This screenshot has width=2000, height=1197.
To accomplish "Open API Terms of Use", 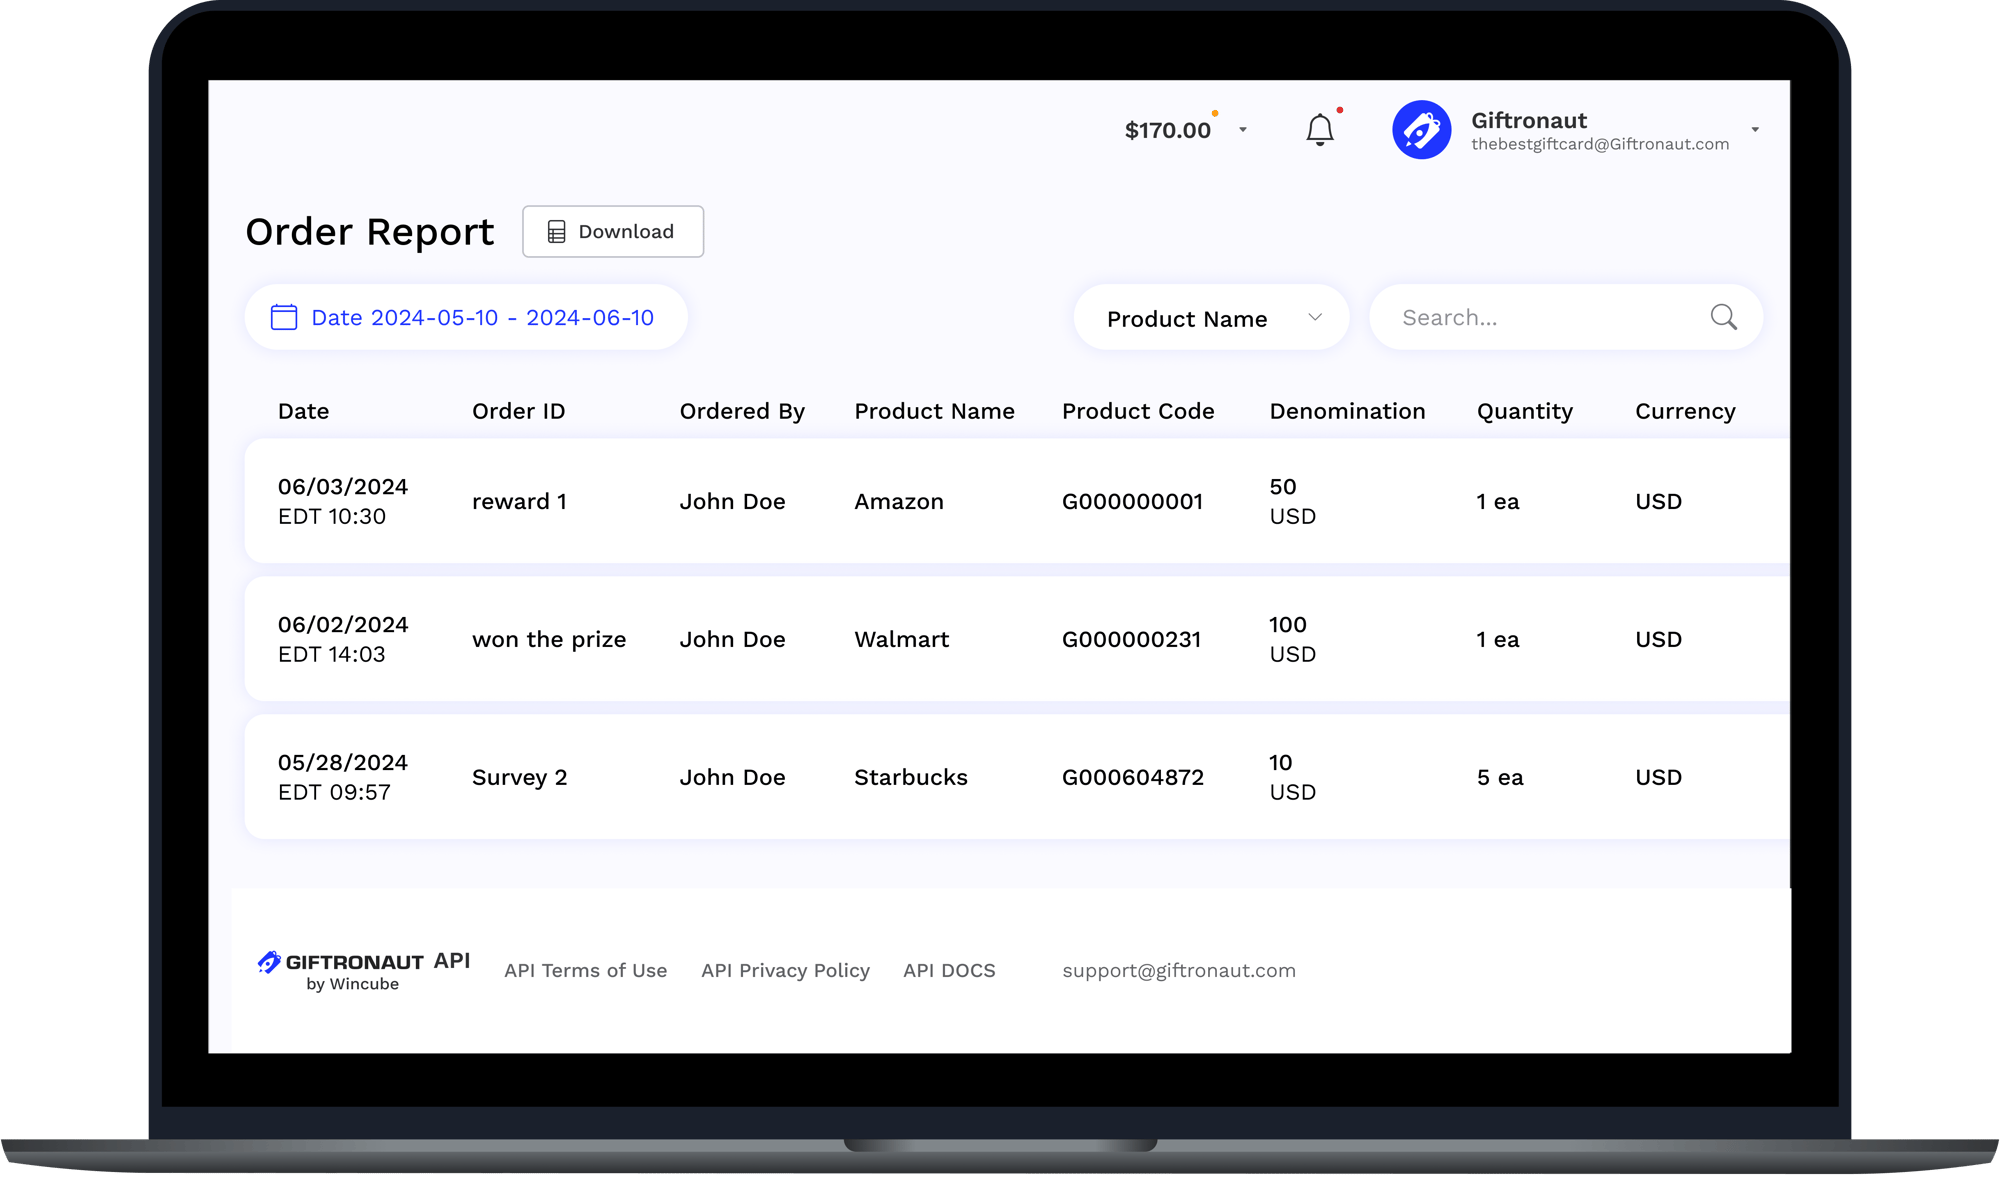I will [x=586, y=970].
